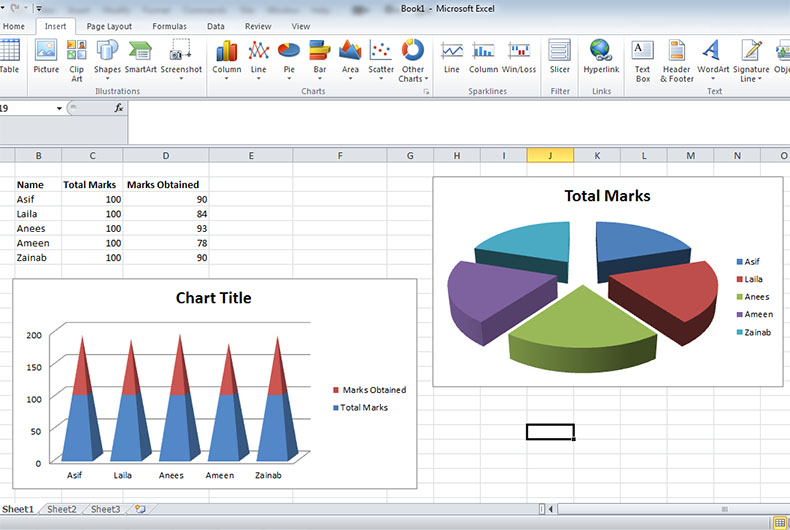Select the SmartArt icon

pos(140,58)
